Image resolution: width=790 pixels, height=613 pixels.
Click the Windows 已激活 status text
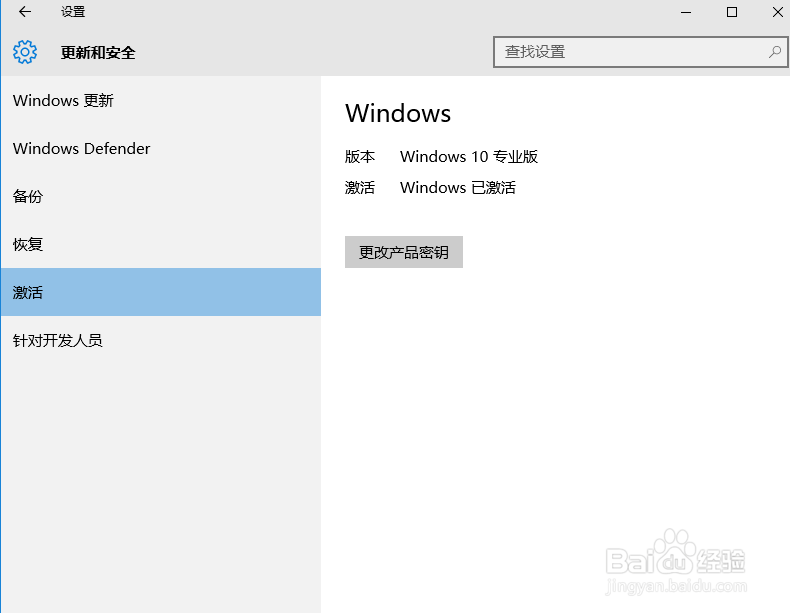(x=458, y=187)
